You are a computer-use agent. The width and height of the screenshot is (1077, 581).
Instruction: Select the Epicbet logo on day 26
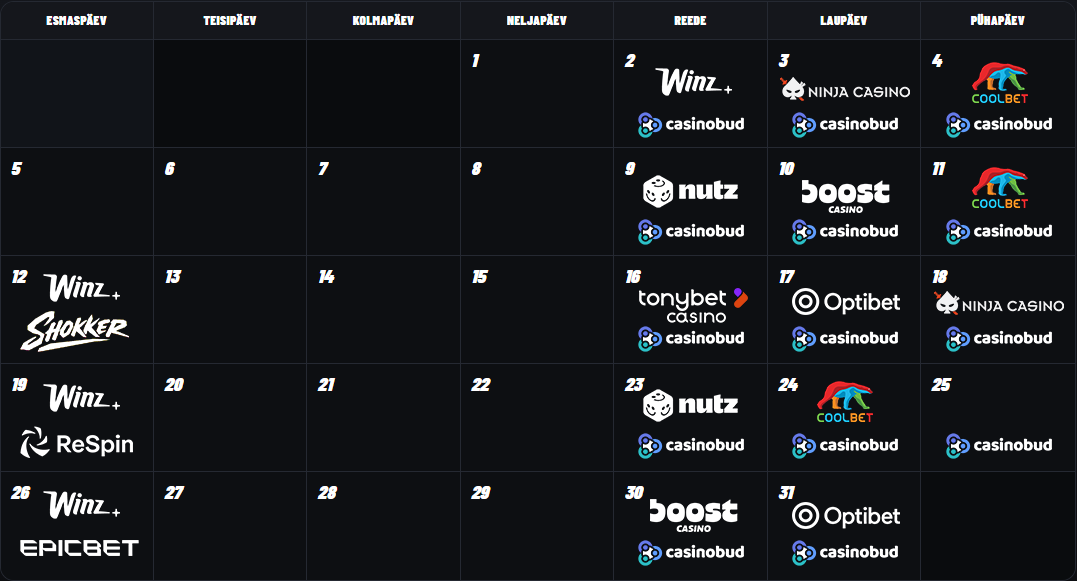[79, 547]
